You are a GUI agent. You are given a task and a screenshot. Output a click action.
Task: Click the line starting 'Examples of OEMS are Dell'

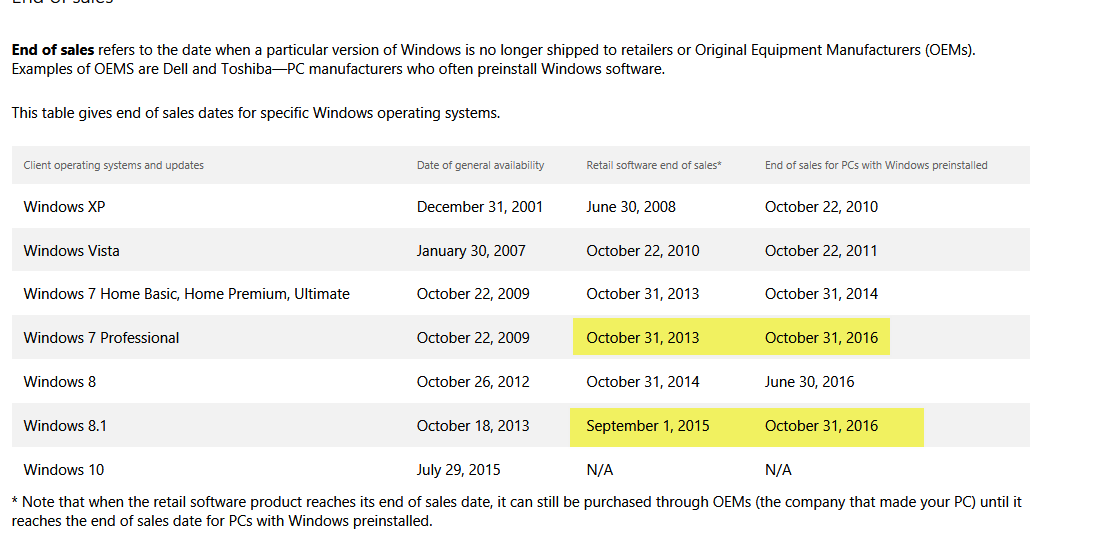coord(338,69)
